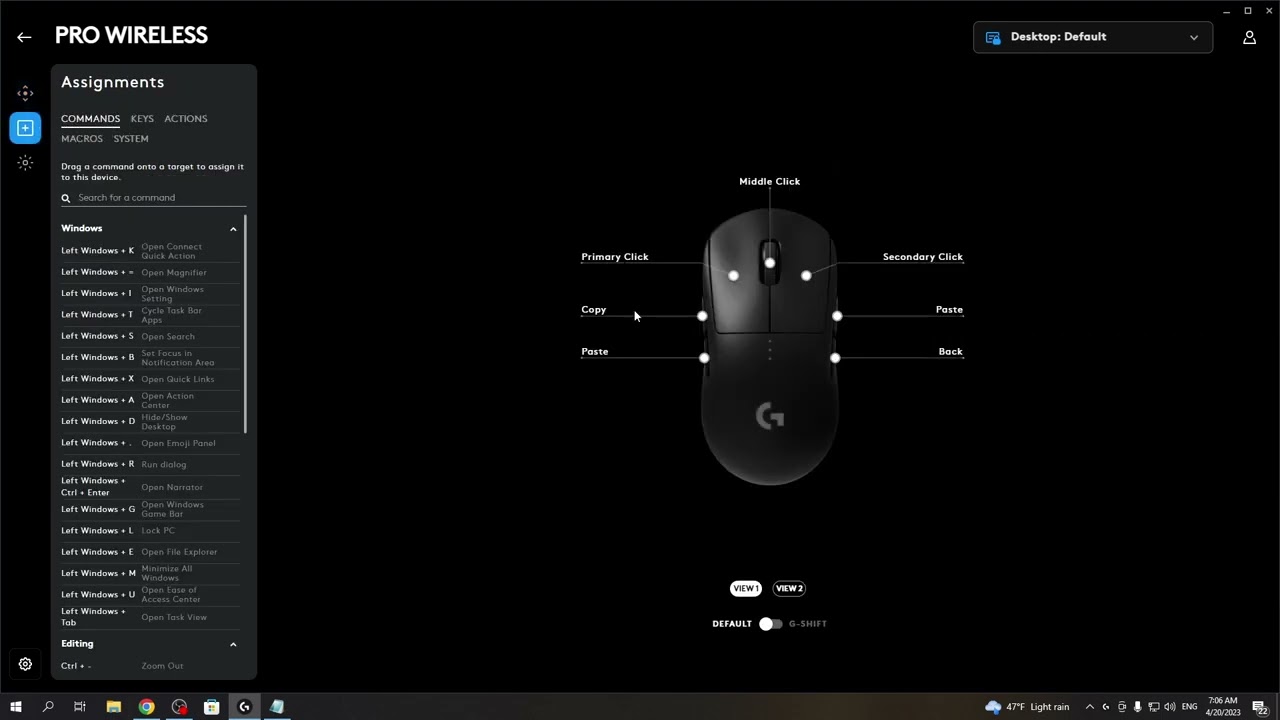Click the Back assignment label

(951, 352)
